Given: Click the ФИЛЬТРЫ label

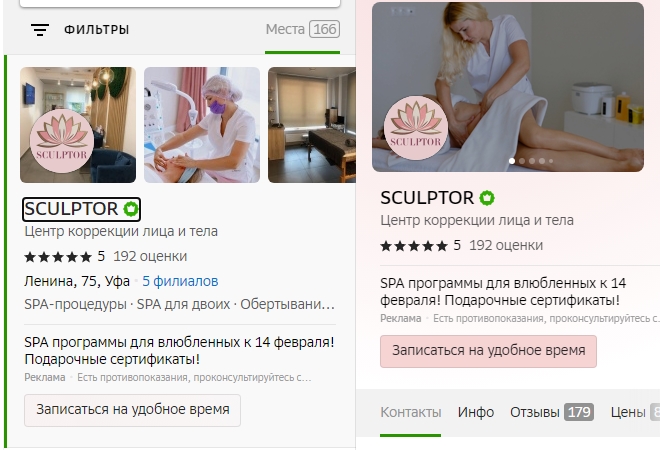Looking at the screenshot, I should pos(96,30).
